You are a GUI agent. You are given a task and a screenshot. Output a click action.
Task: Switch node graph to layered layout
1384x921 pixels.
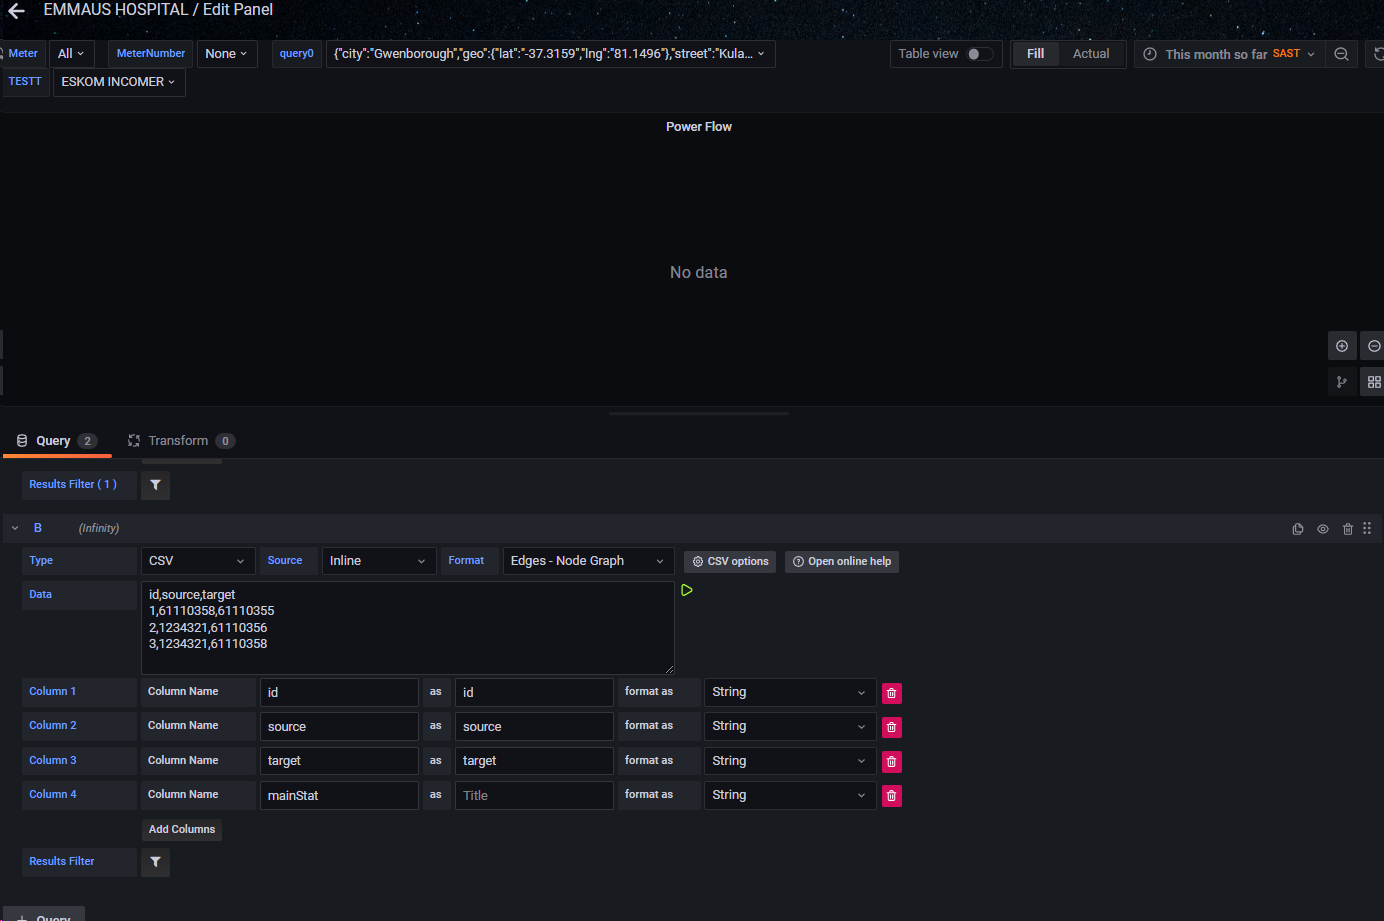1342,382
